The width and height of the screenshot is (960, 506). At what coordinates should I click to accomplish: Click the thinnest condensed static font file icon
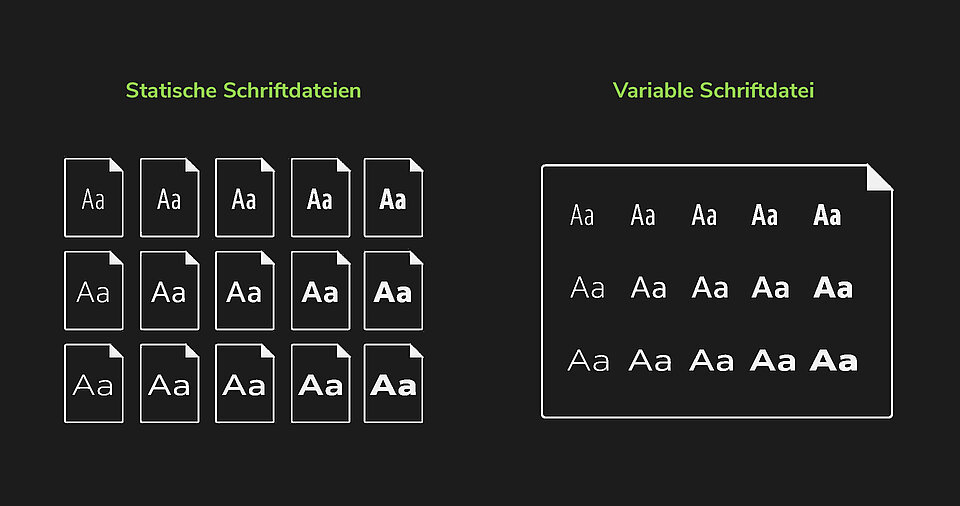[94, 198]
